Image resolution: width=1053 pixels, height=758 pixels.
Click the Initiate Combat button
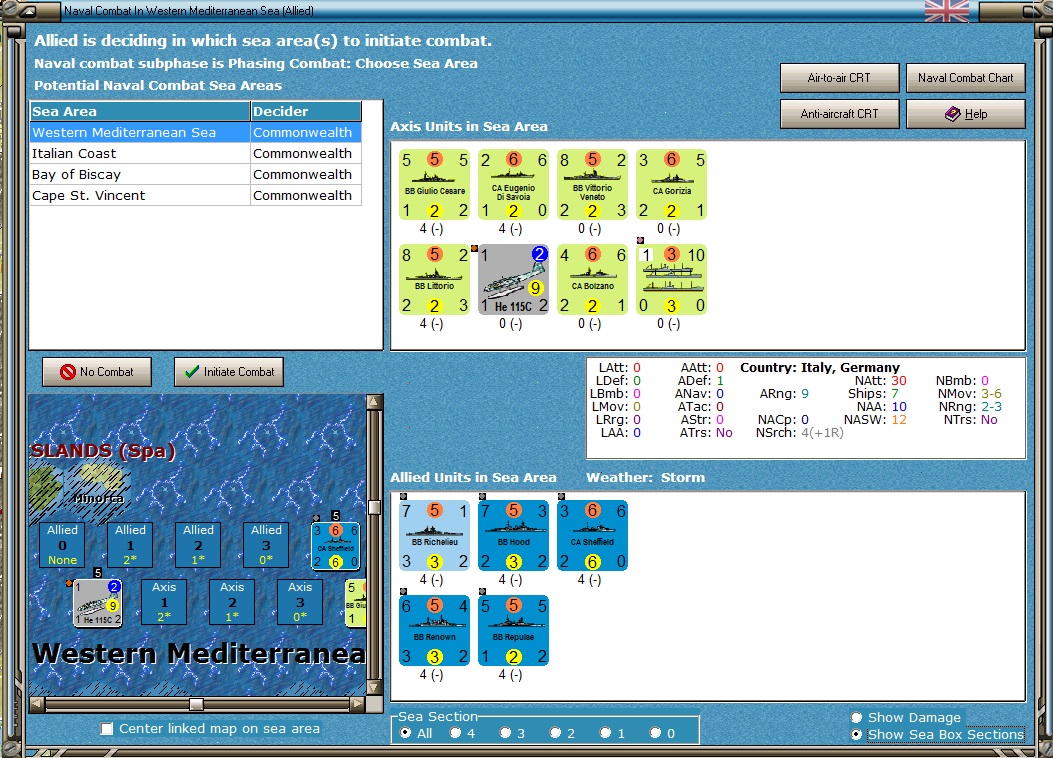click(229, 371)
